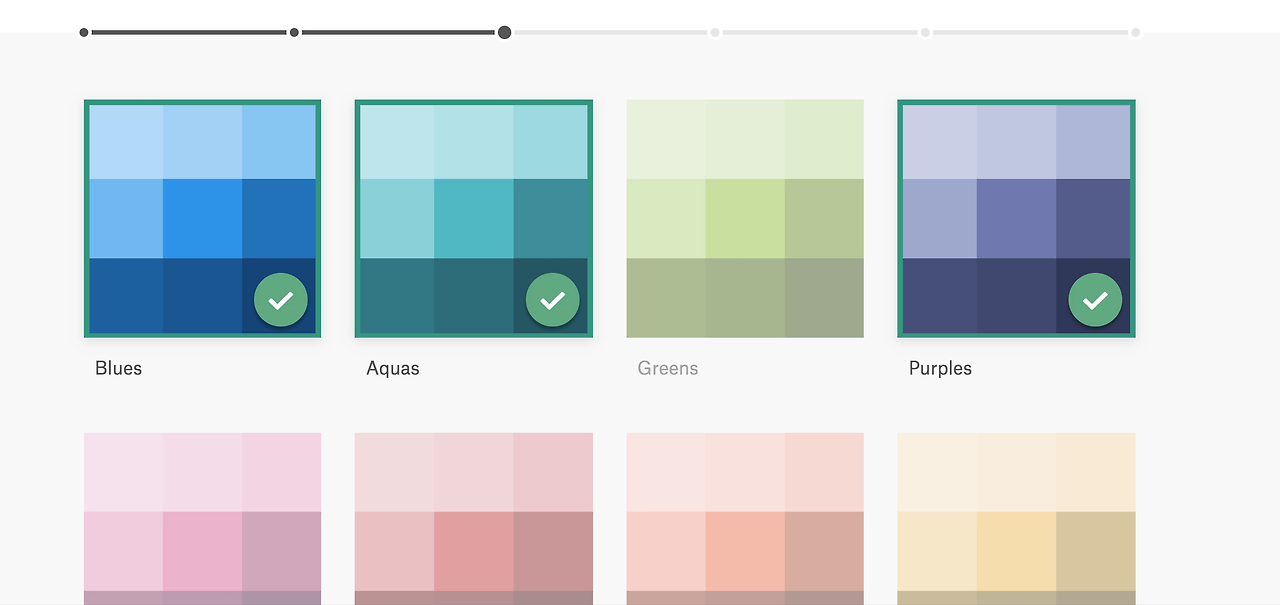
Task: Go to second step dot in progress bar
Action: click(294, 33)
